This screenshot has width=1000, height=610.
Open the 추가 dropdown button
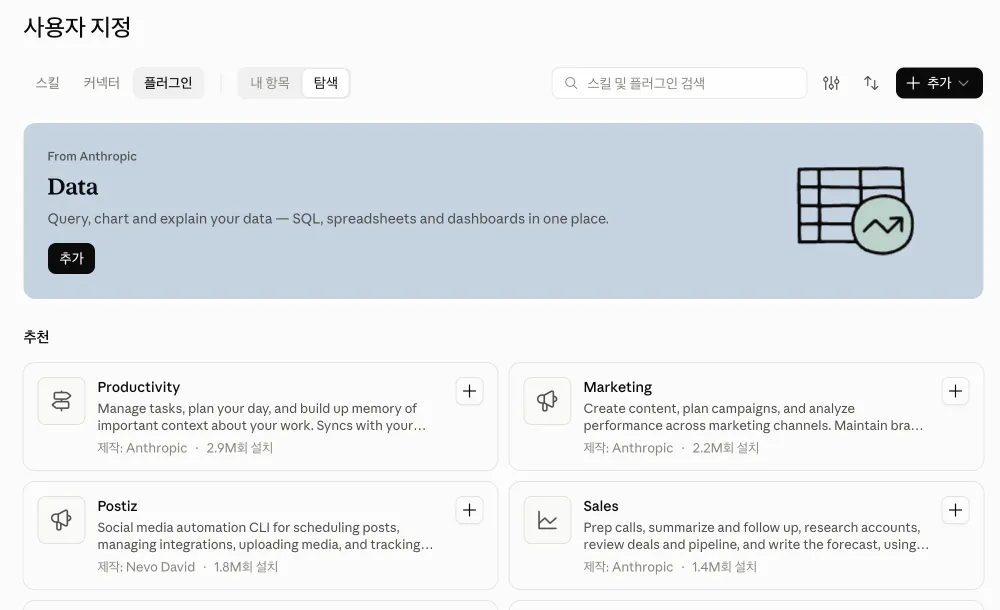[939, 83]
